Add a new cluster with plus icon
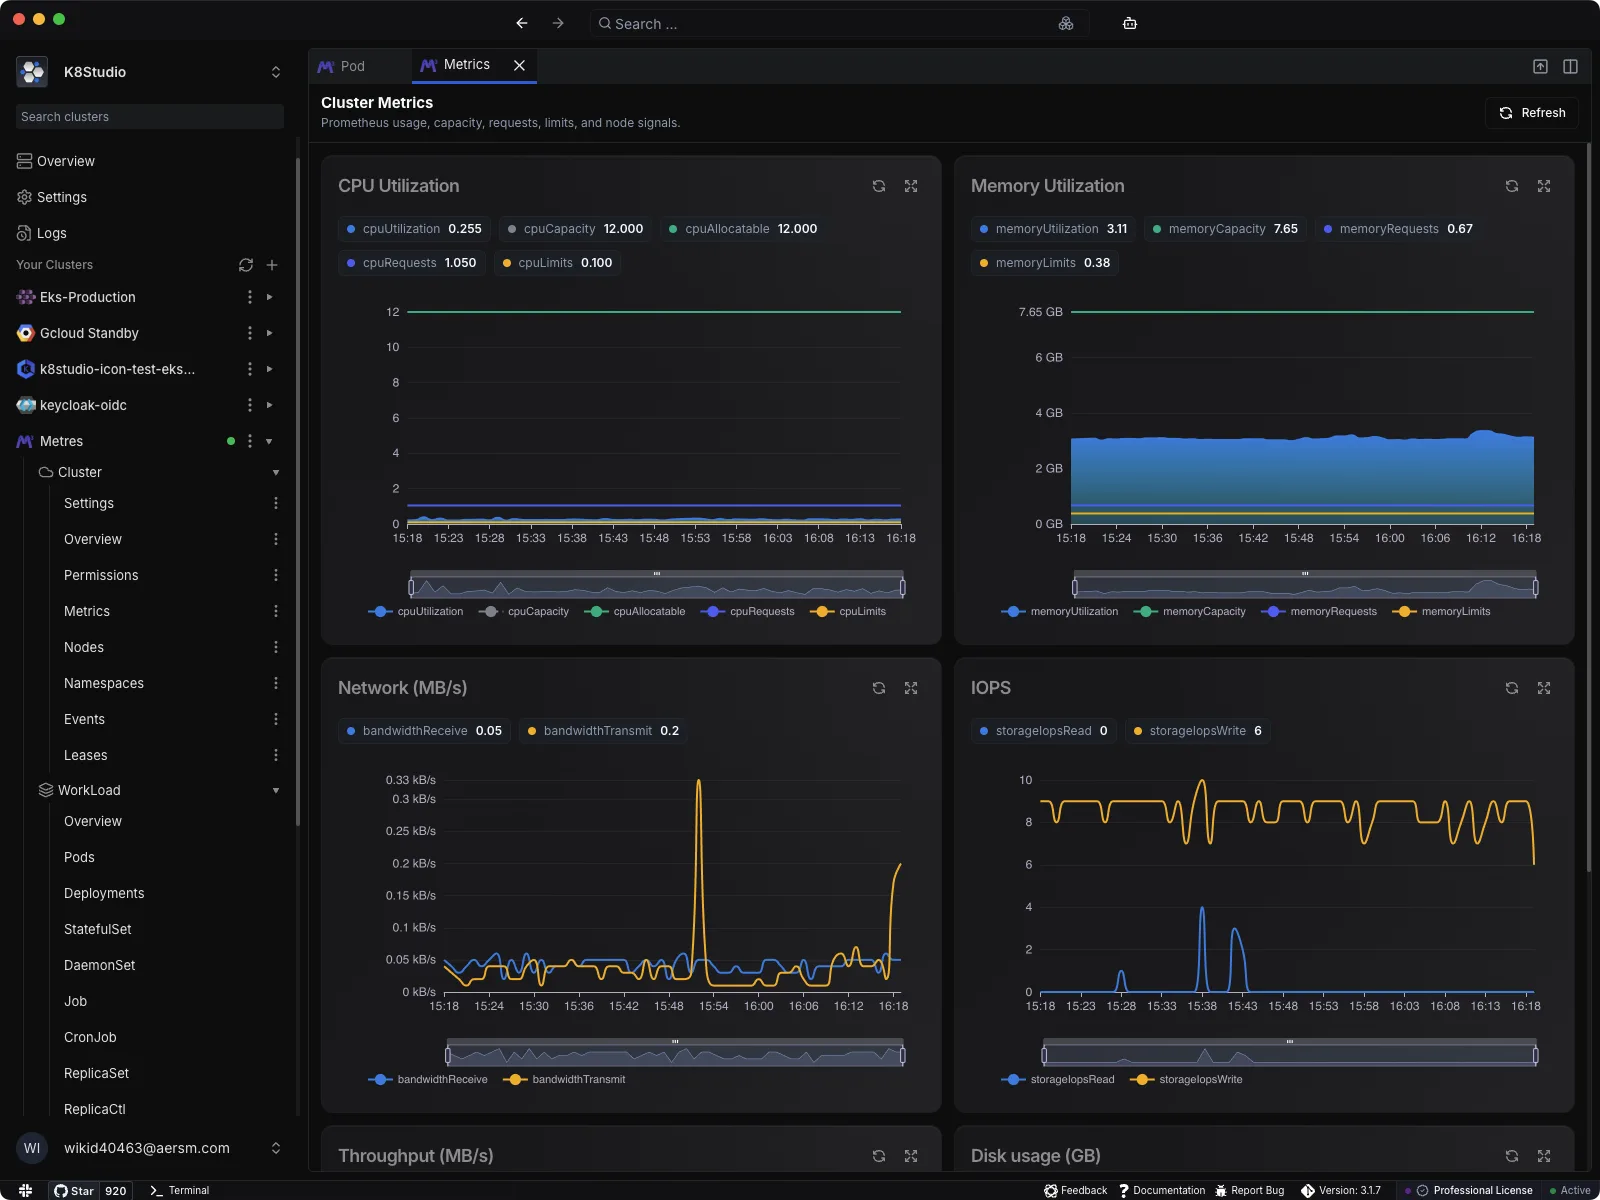 coord(272,265)
